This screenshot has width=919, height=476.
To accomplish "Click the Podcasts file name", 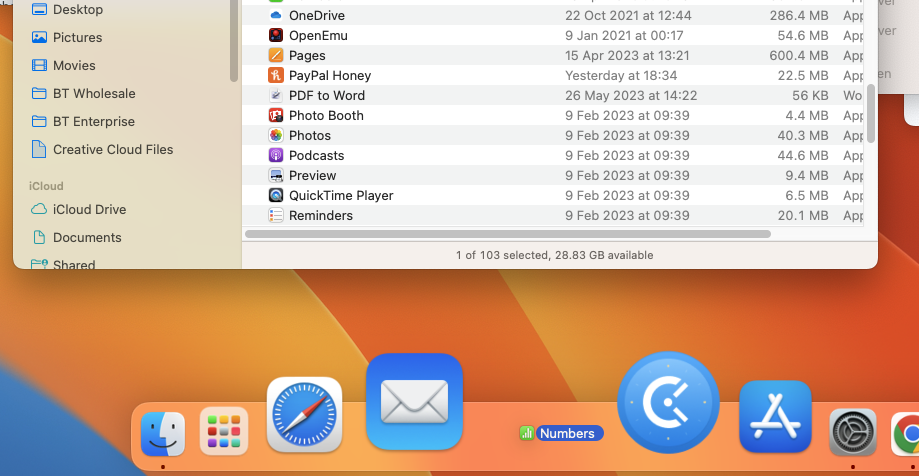I will (316, 155).
